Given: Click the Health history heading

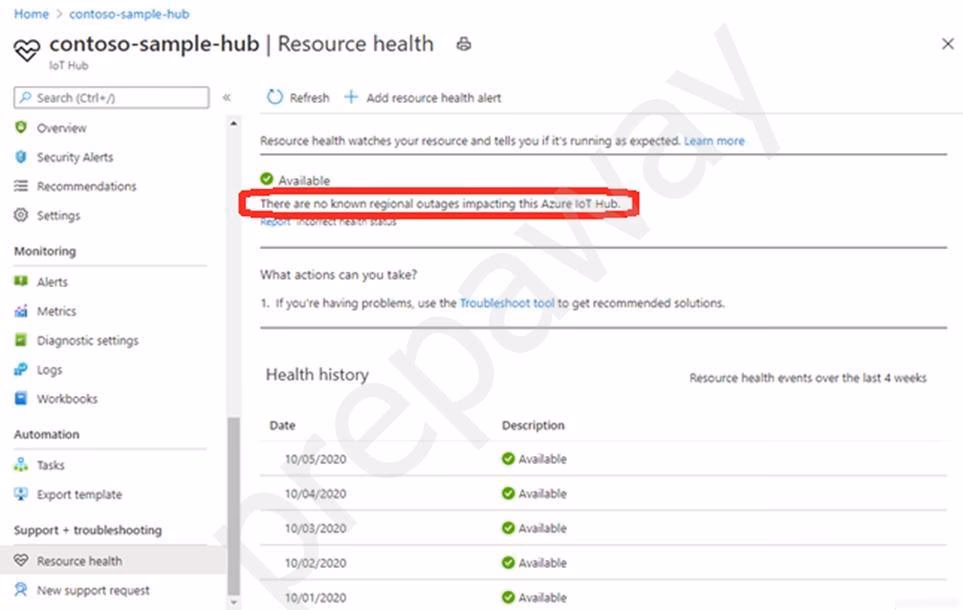Looking at the screenshot, I should click(317, 374).
